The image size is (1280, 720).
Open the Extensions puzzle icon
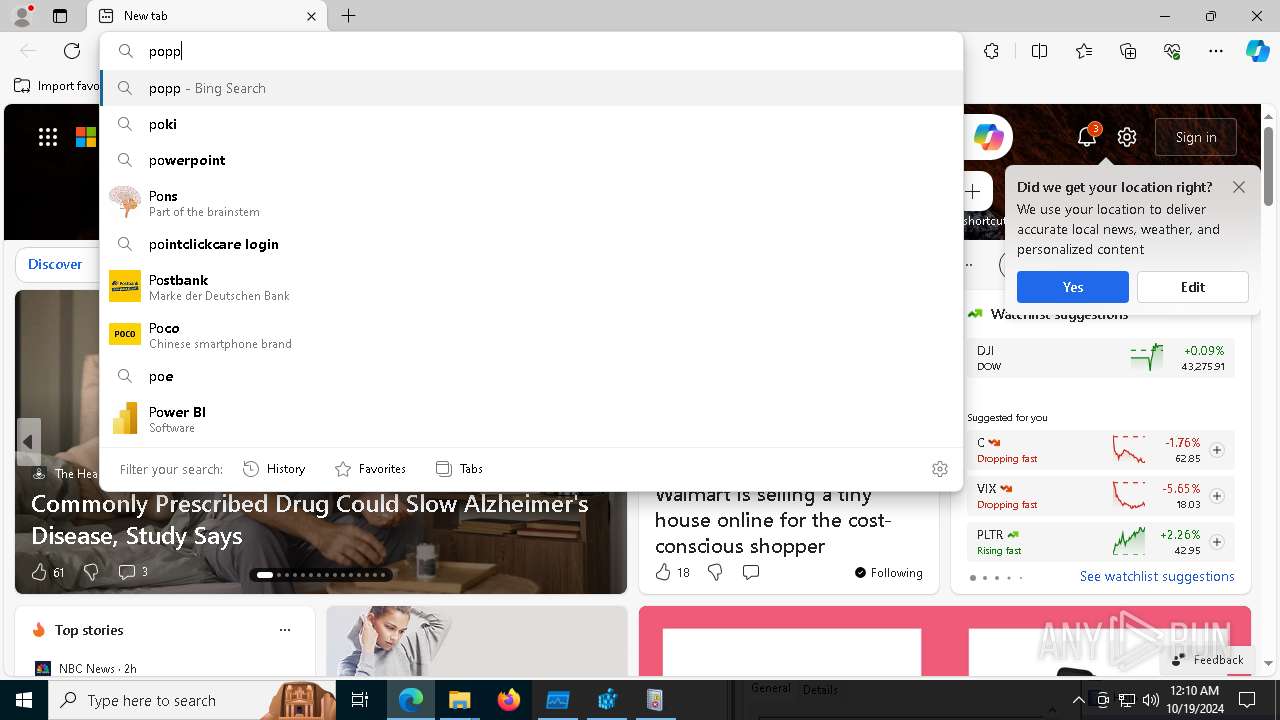(x=991, y=51)
